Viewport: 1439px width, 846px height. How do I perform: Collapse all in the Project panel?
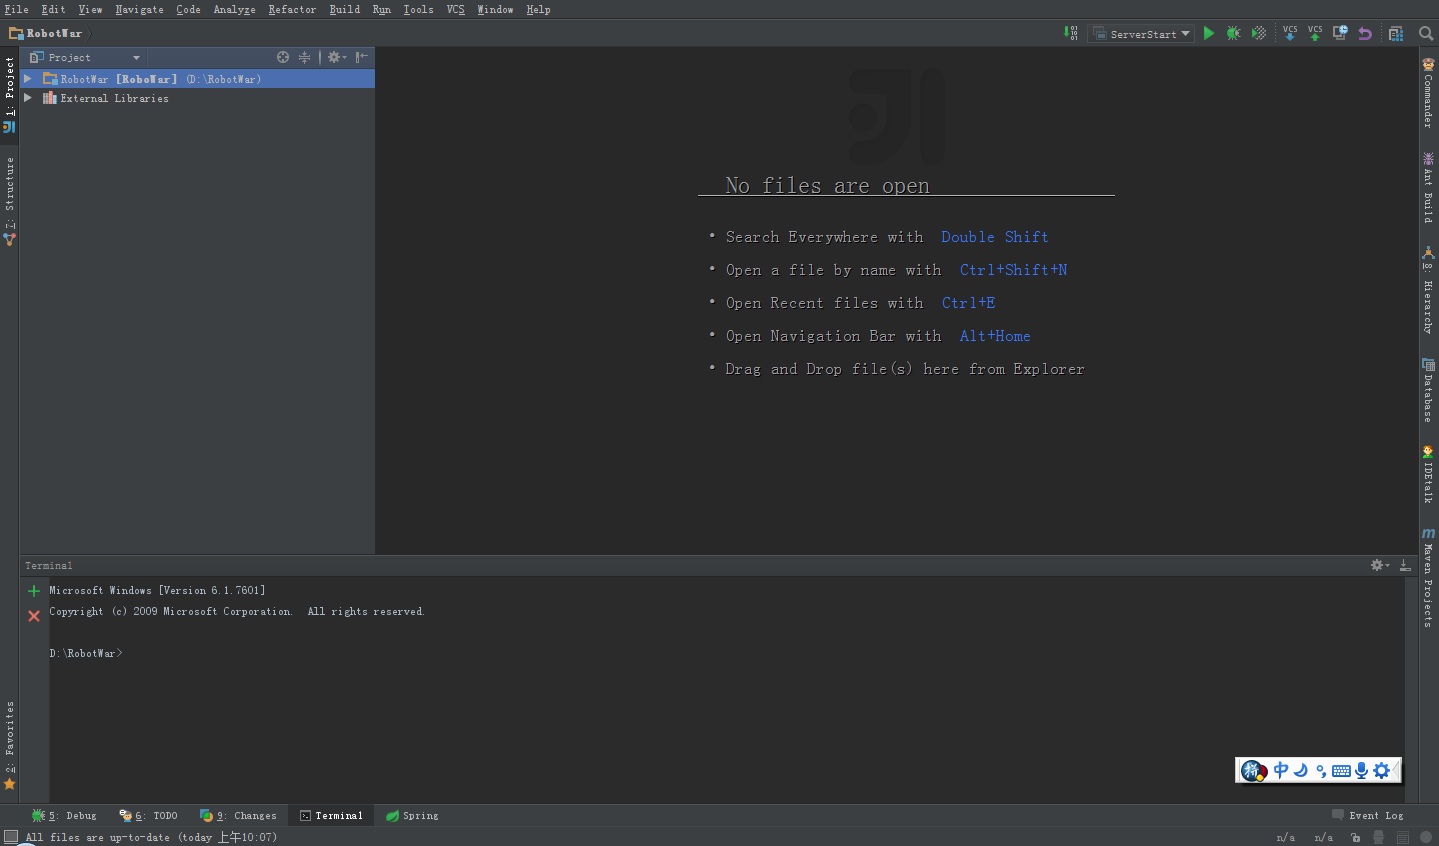(304, 57)
